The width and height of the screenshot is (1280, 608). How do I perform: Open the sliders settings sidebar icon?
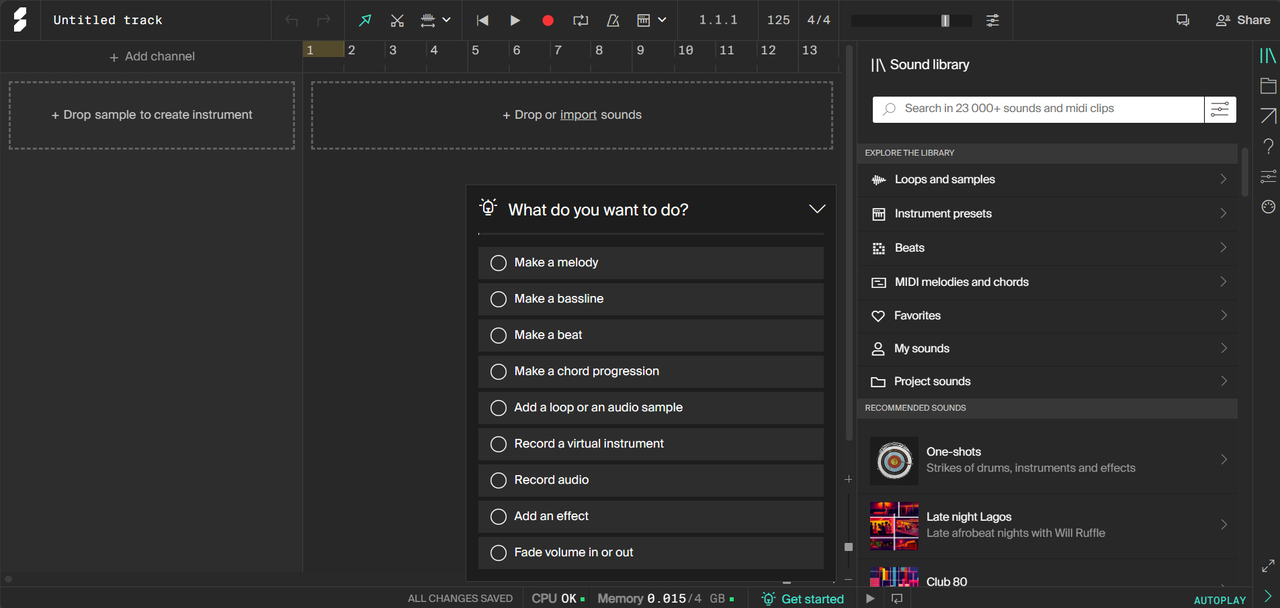tap(1268, 177)
